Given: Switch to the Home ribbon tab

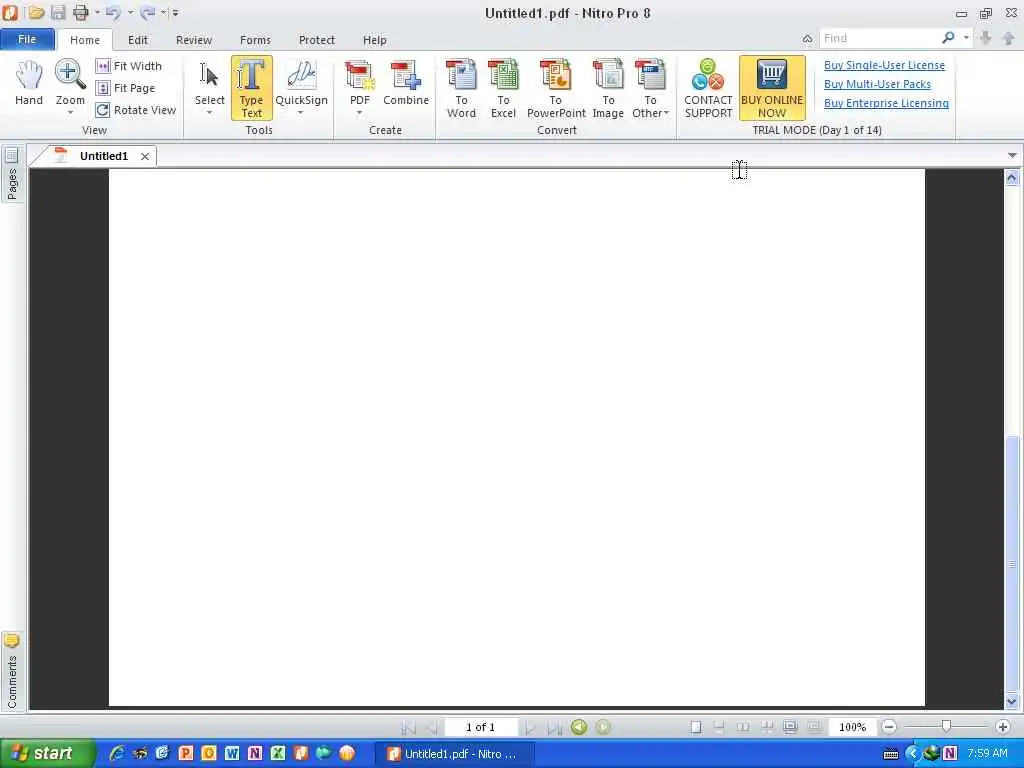Looking at the screenshot, I should pyautogui.click(x=85, y=40).
